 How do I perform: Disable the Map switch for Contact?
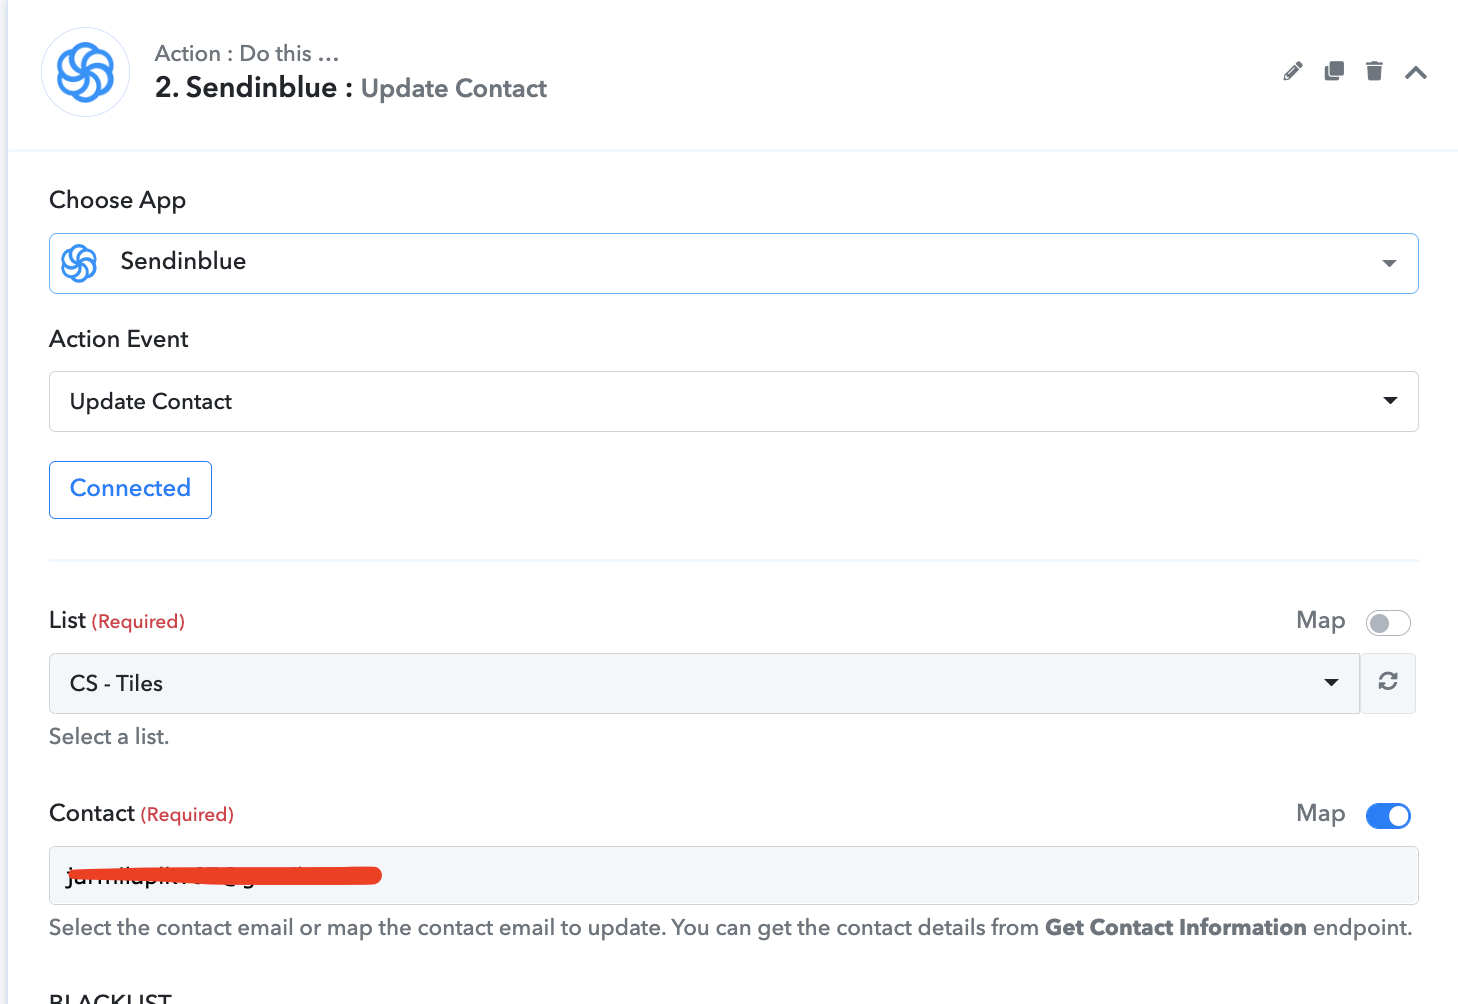[x=1388, y=816]
